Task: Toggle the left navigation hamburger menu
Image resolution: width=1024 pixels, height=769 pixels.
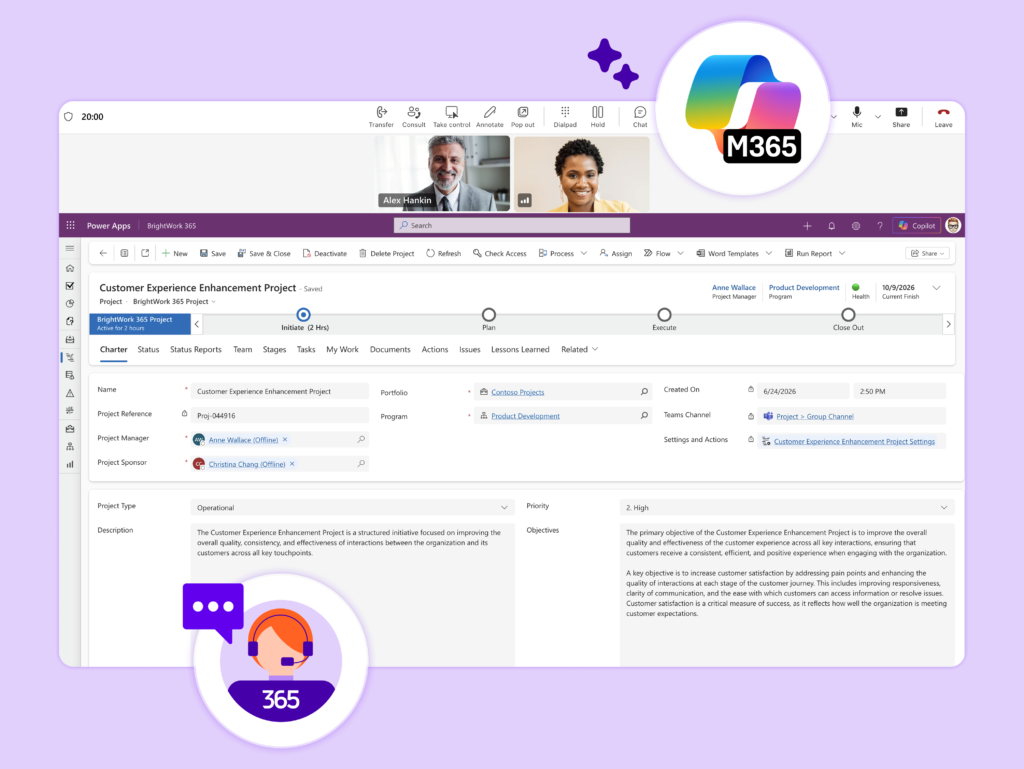Action: (x=70, y=249)
